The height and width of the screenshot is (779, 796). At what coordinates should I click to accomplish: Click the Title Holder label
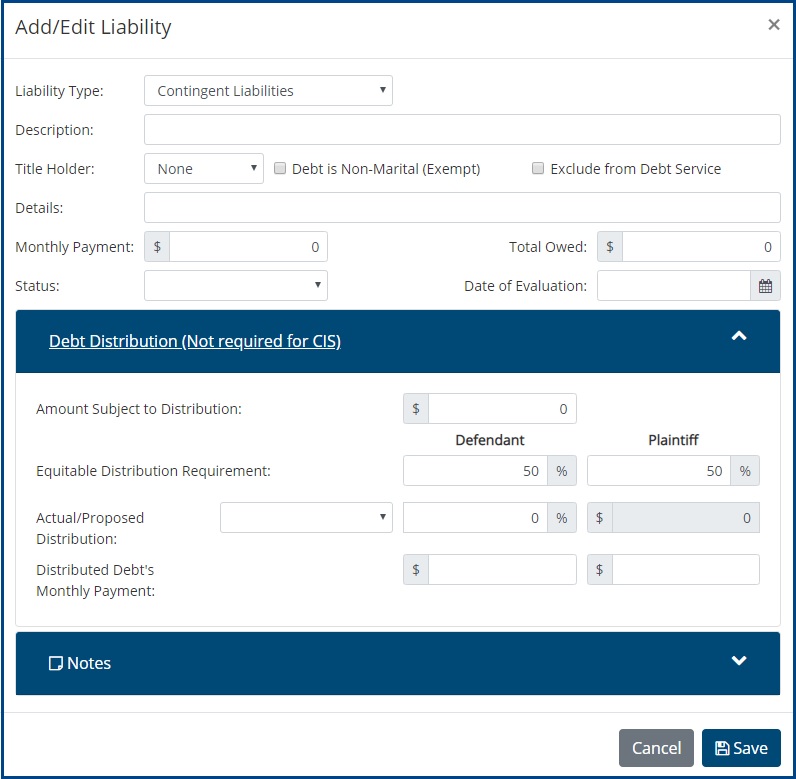(55, 168)
